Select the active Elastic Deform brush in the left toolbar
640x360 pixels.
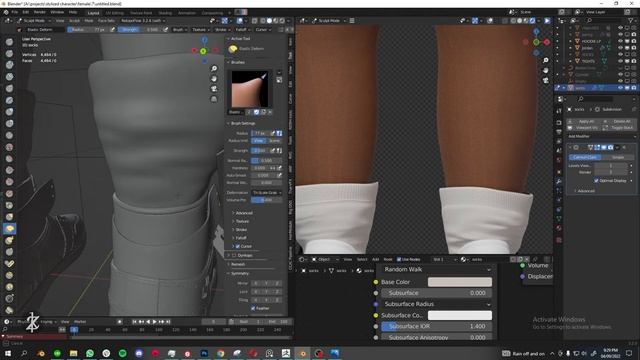9,229
